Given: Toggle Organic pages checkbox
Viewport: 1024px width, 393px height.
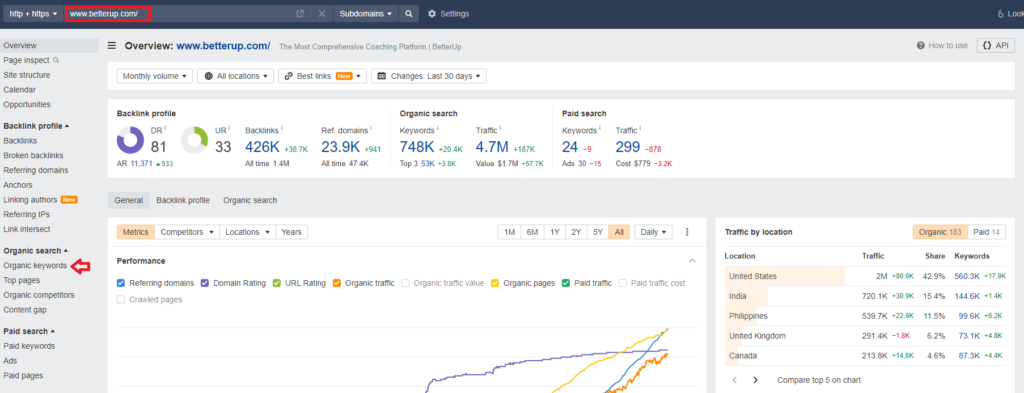Looking at the screenshot, I should click(496, 283).
